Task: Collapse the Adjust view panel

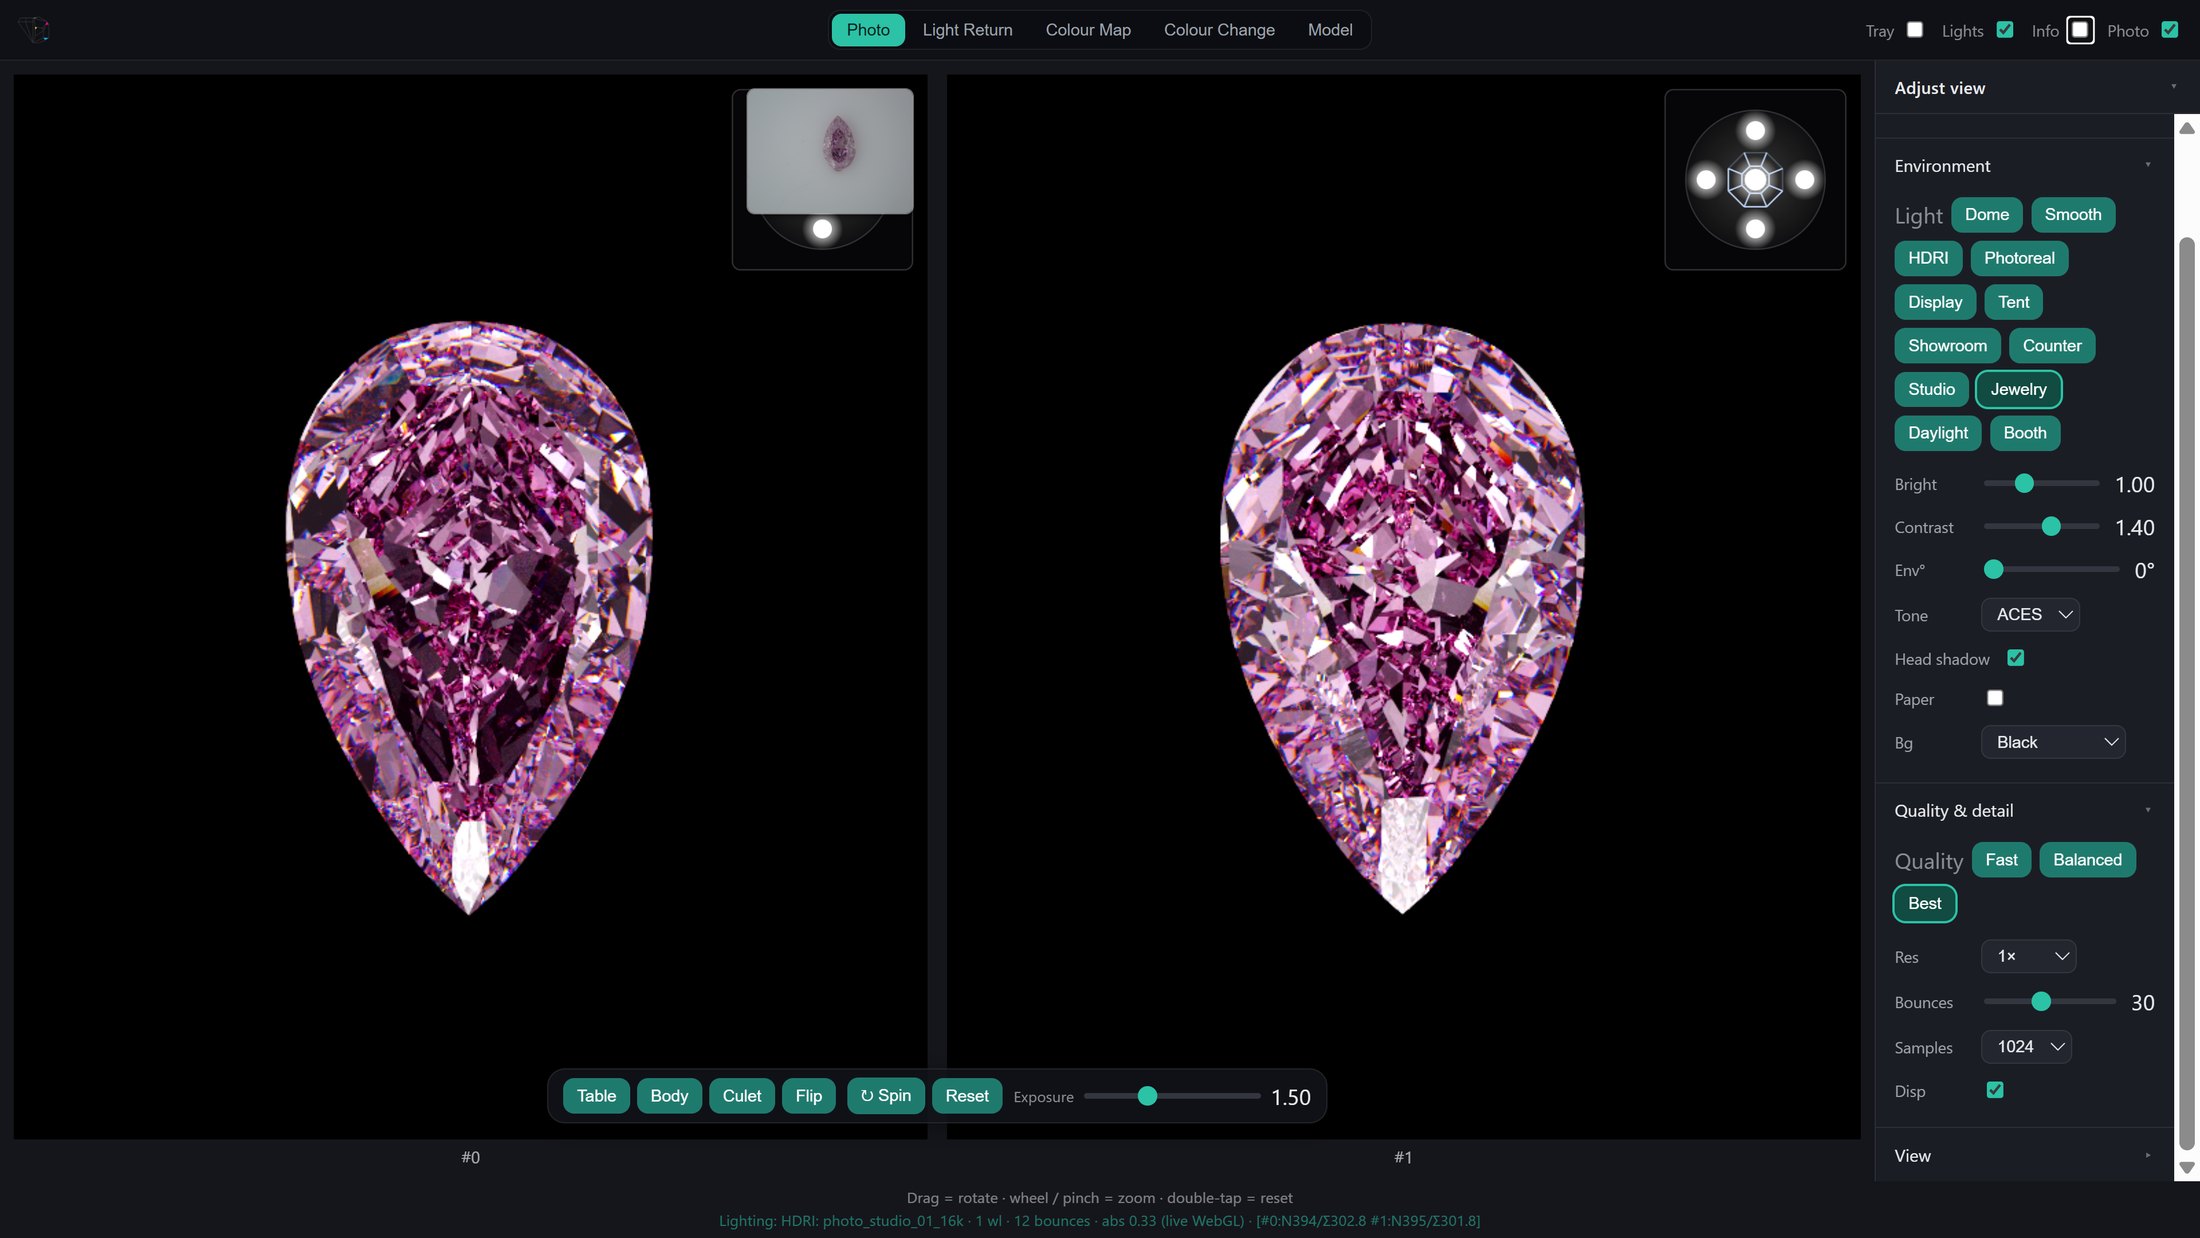Action: pos(2035,88)
